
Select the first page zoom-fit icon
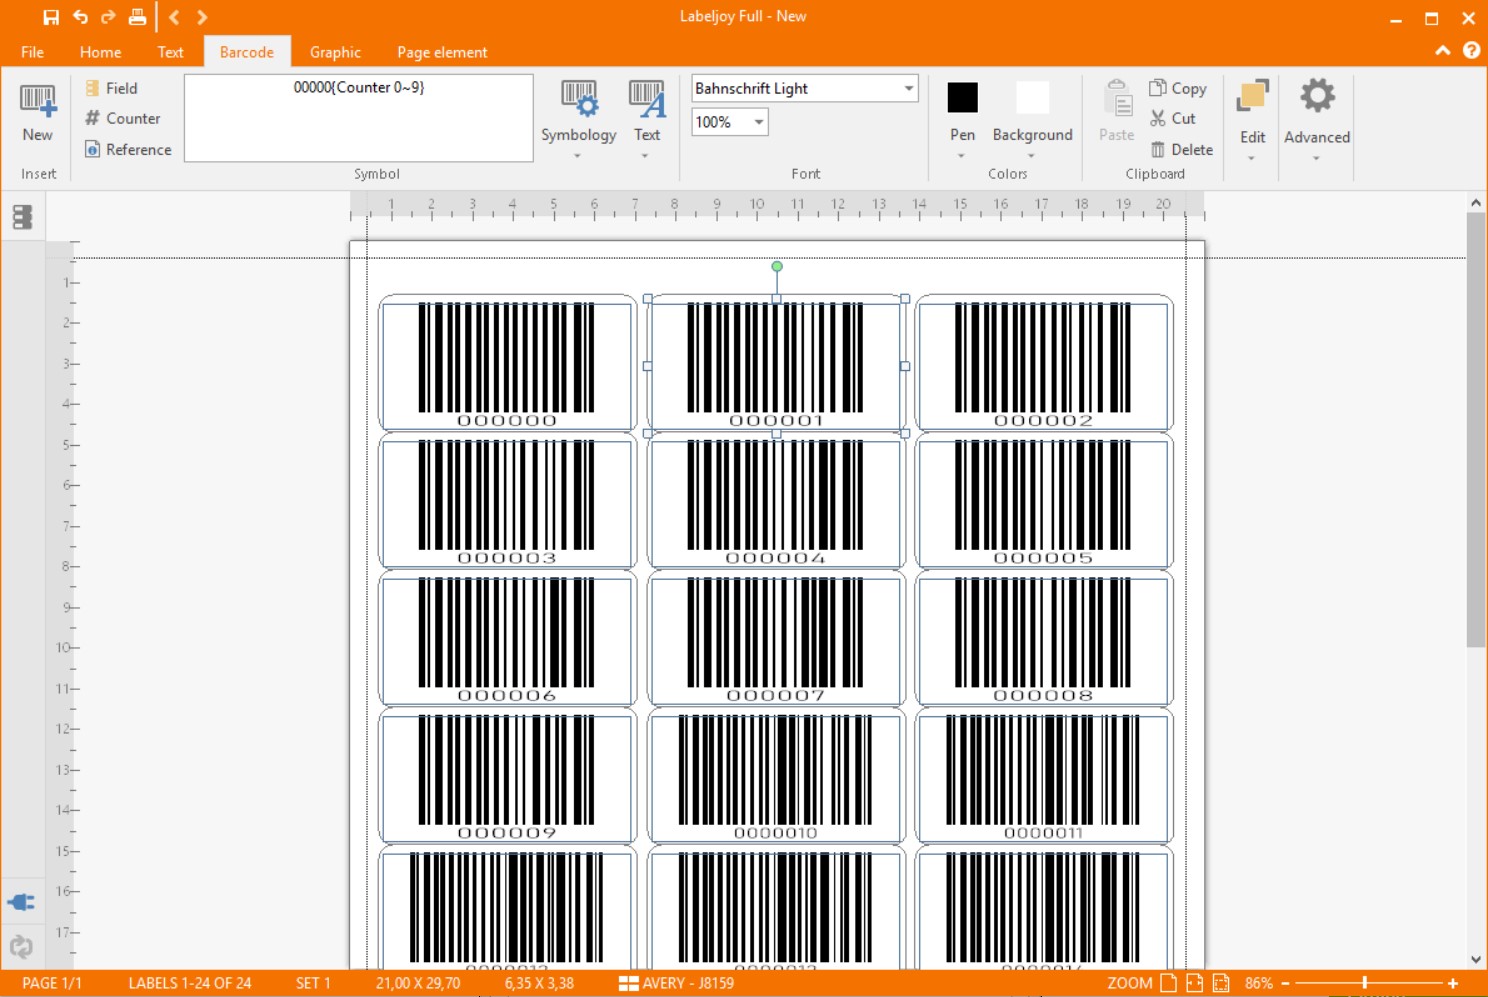coord(1168,984)
